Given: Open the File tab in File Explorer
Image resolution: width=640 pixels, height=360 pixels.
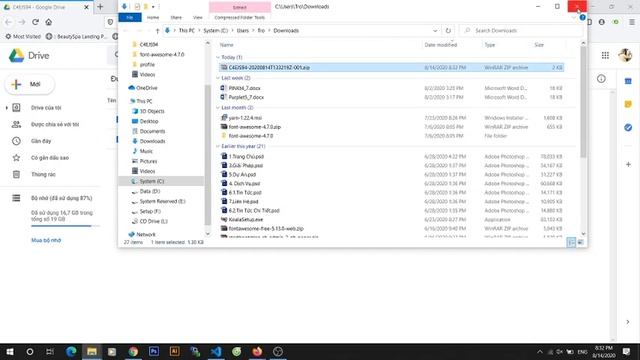Looking at the screenshot, I should pyautogui.click(x=130, y=18).
